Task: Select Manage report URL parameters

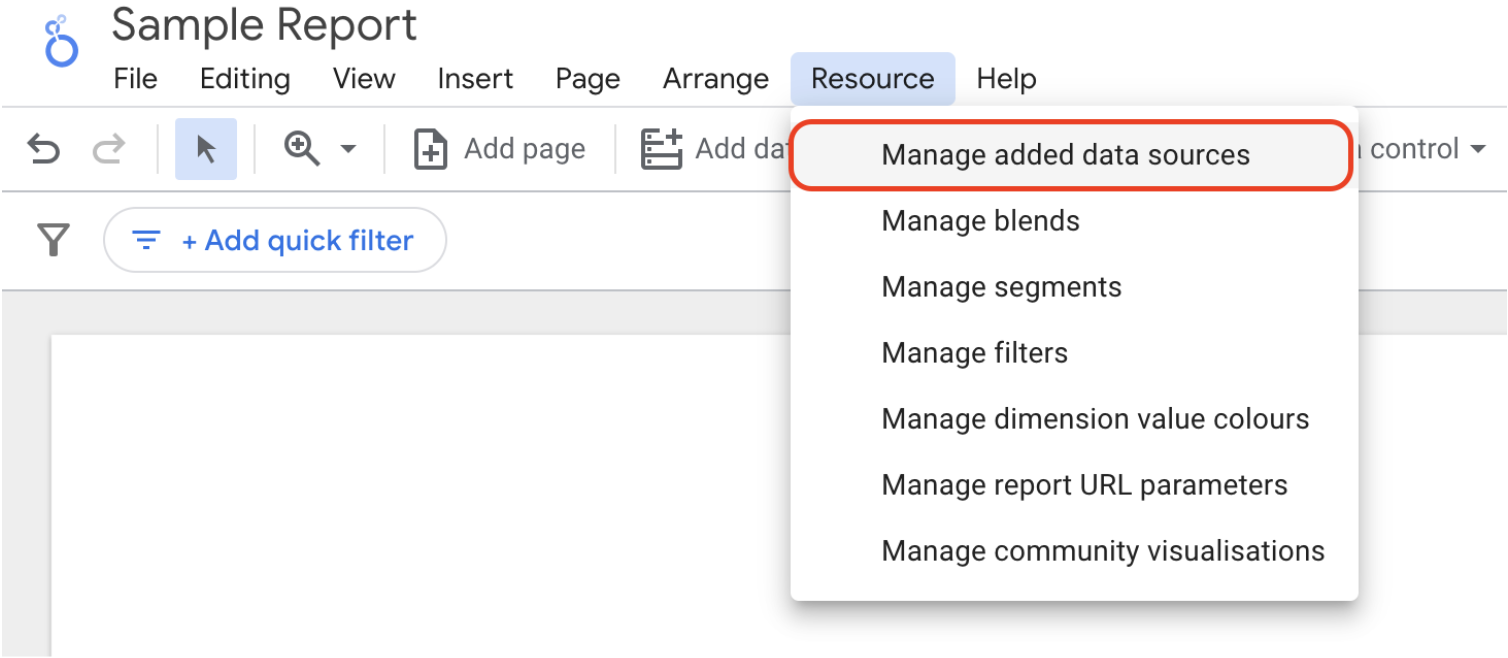Action: tap(1074, 485)
